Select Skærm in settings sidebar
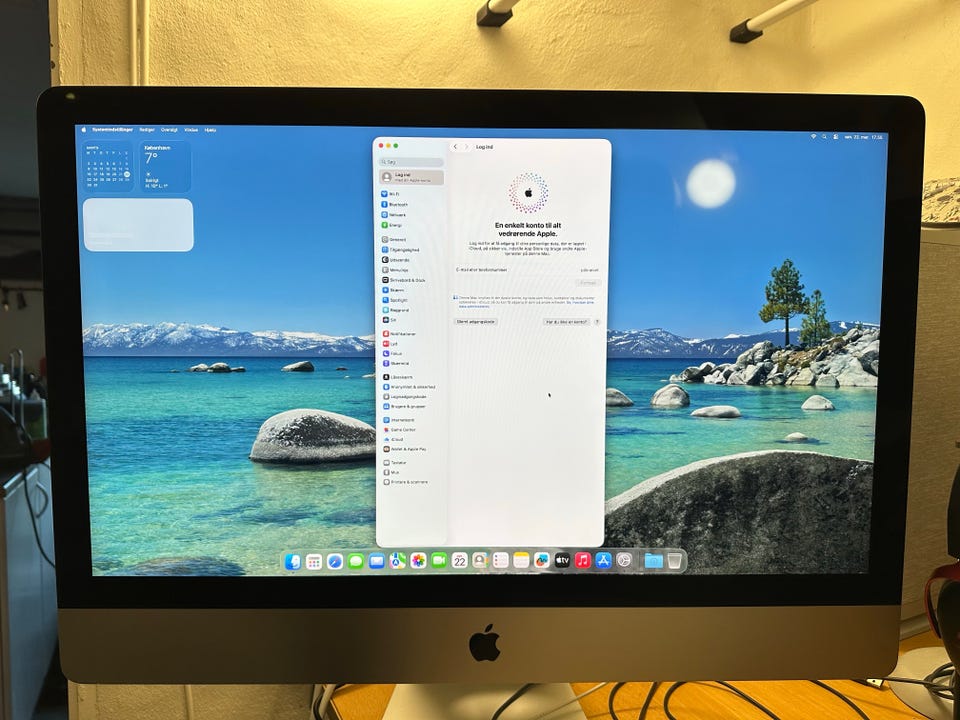 click(411, 290)
